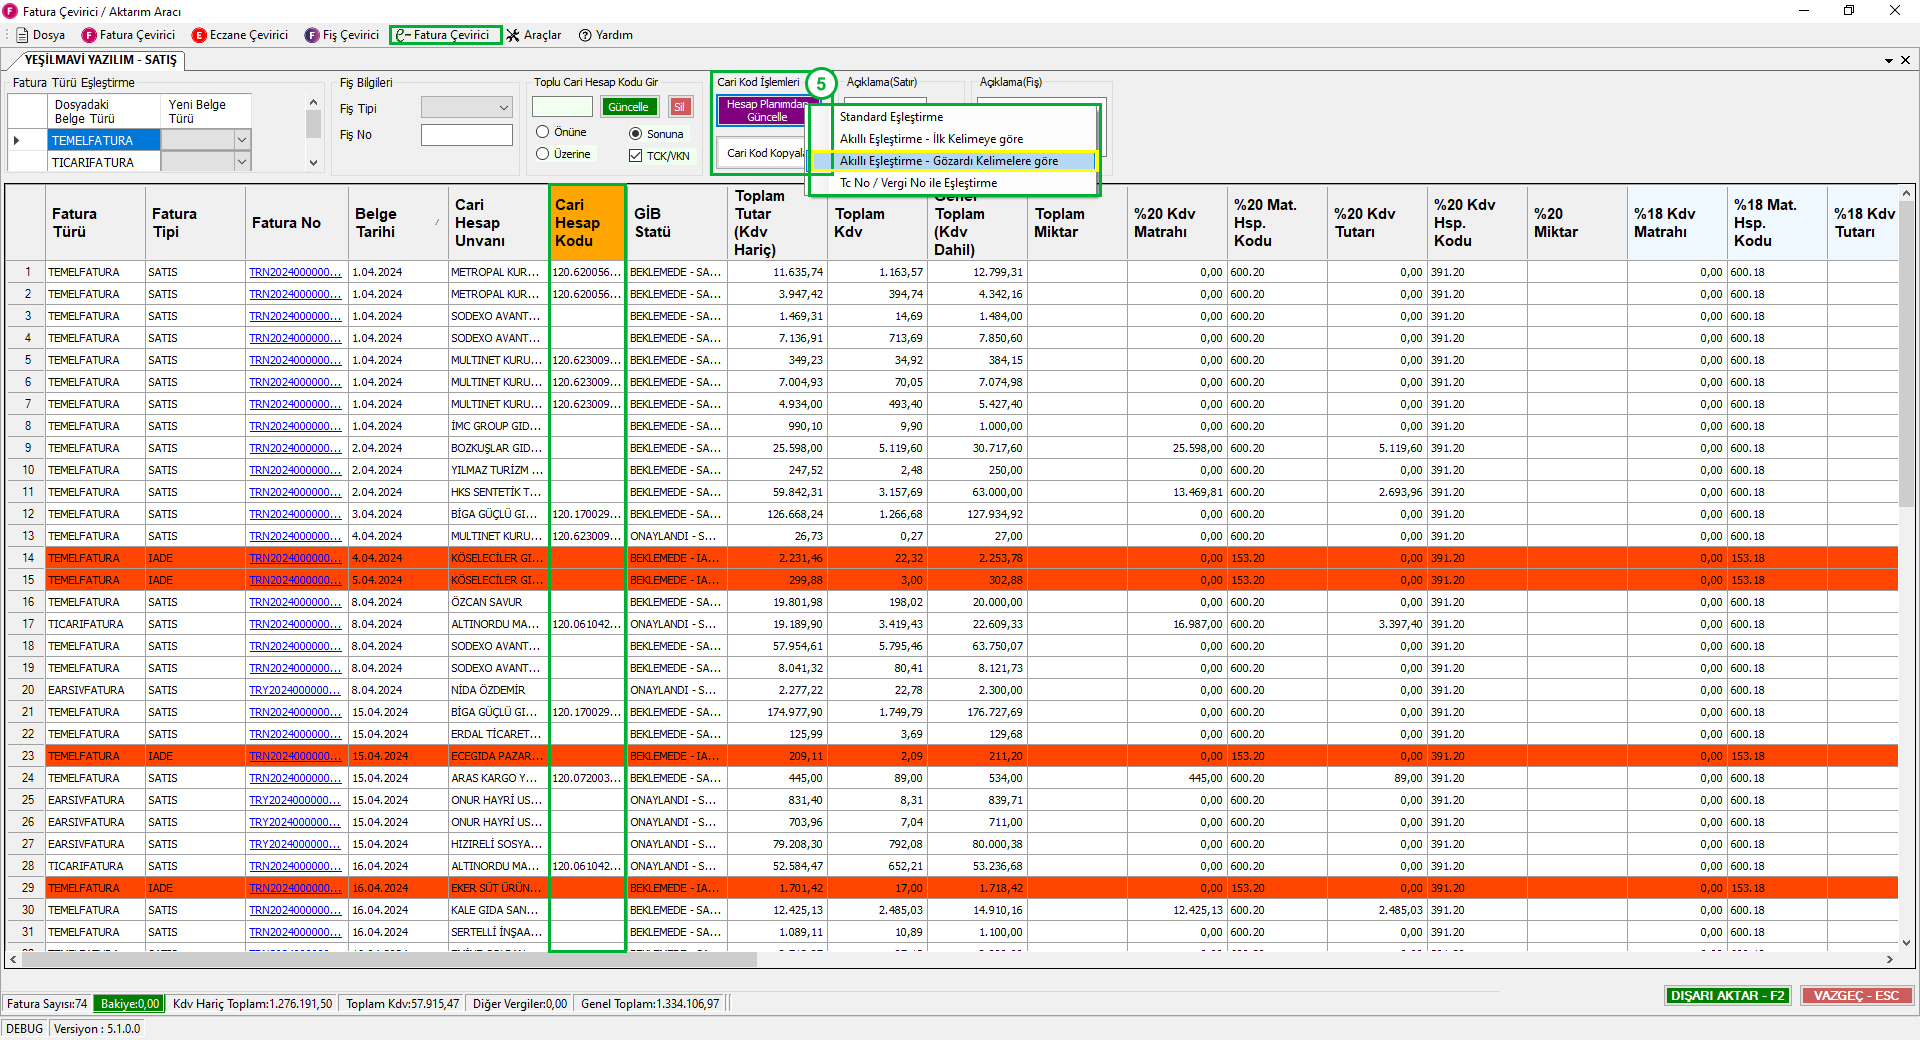Image resolution: width=1920 pixels, height=1040 pixels.
Task: Open the Fiş Çevirici tool icon
Action: tap(312, 35)
